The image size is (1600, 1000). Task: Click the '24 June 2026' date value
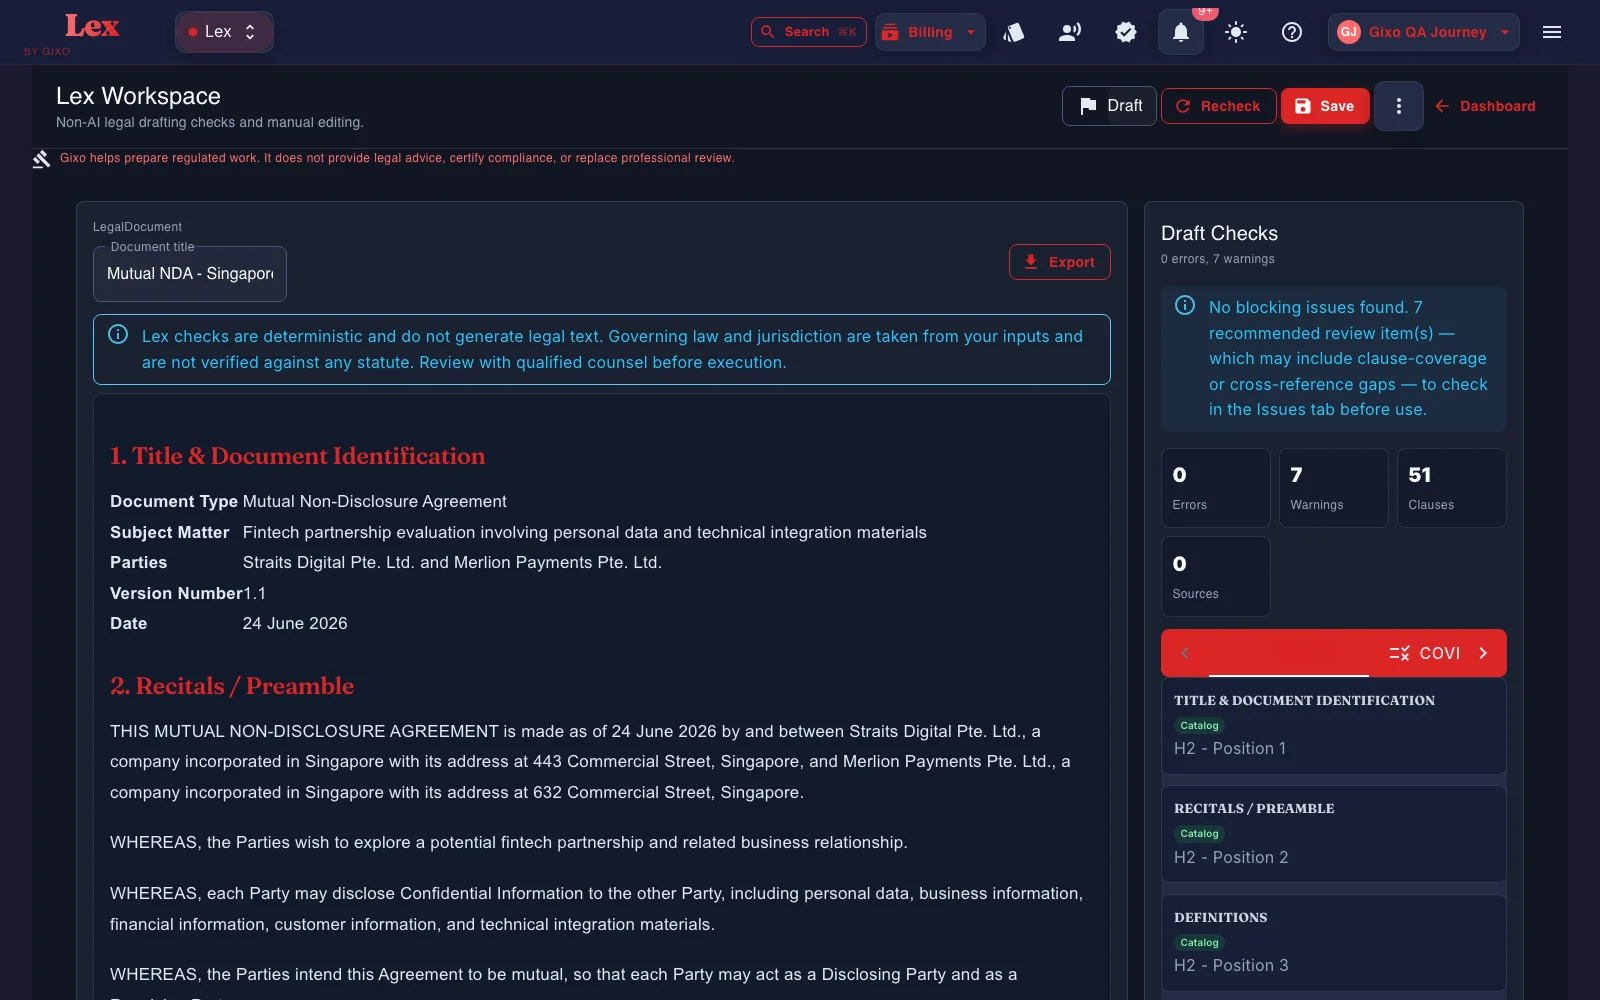point(295,624)
